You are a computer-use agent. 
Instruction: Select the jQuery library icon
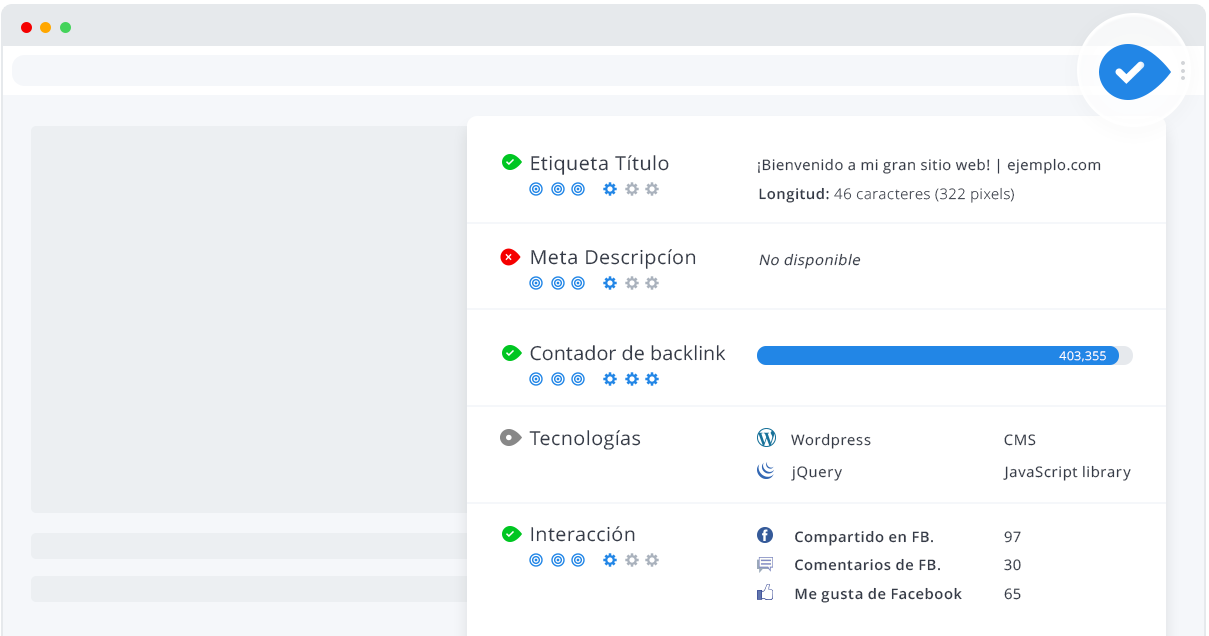point(766,471)
